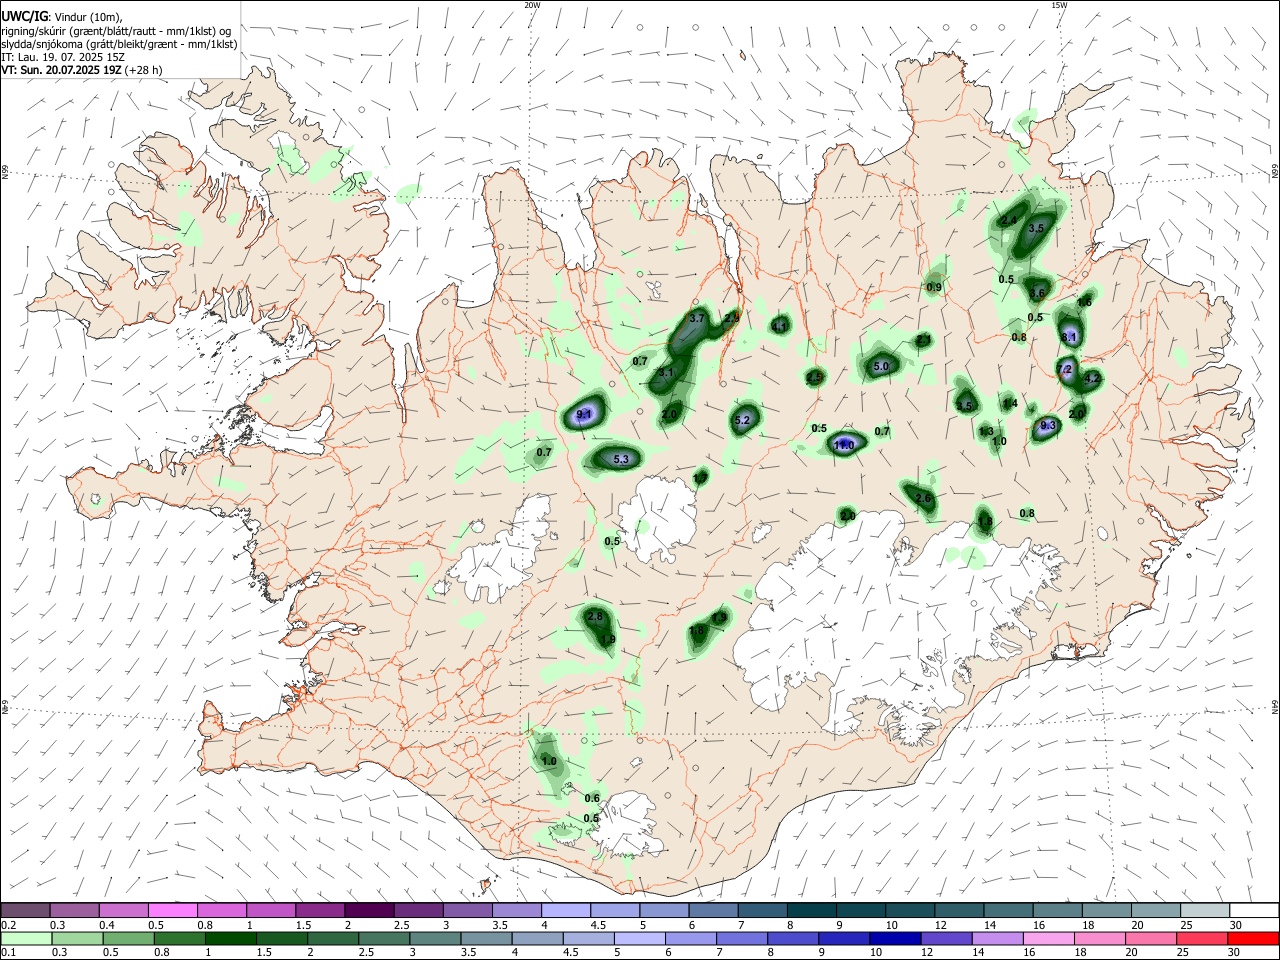1280x960 pixels.
Task: Click the UWC/IG Vindur (10m) title text
Action: (61, 17)
